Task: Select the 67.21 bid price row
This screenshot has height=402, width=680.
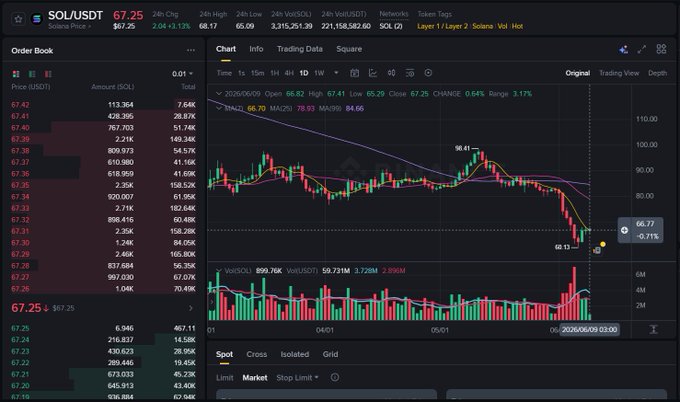Action: [103, 374]
